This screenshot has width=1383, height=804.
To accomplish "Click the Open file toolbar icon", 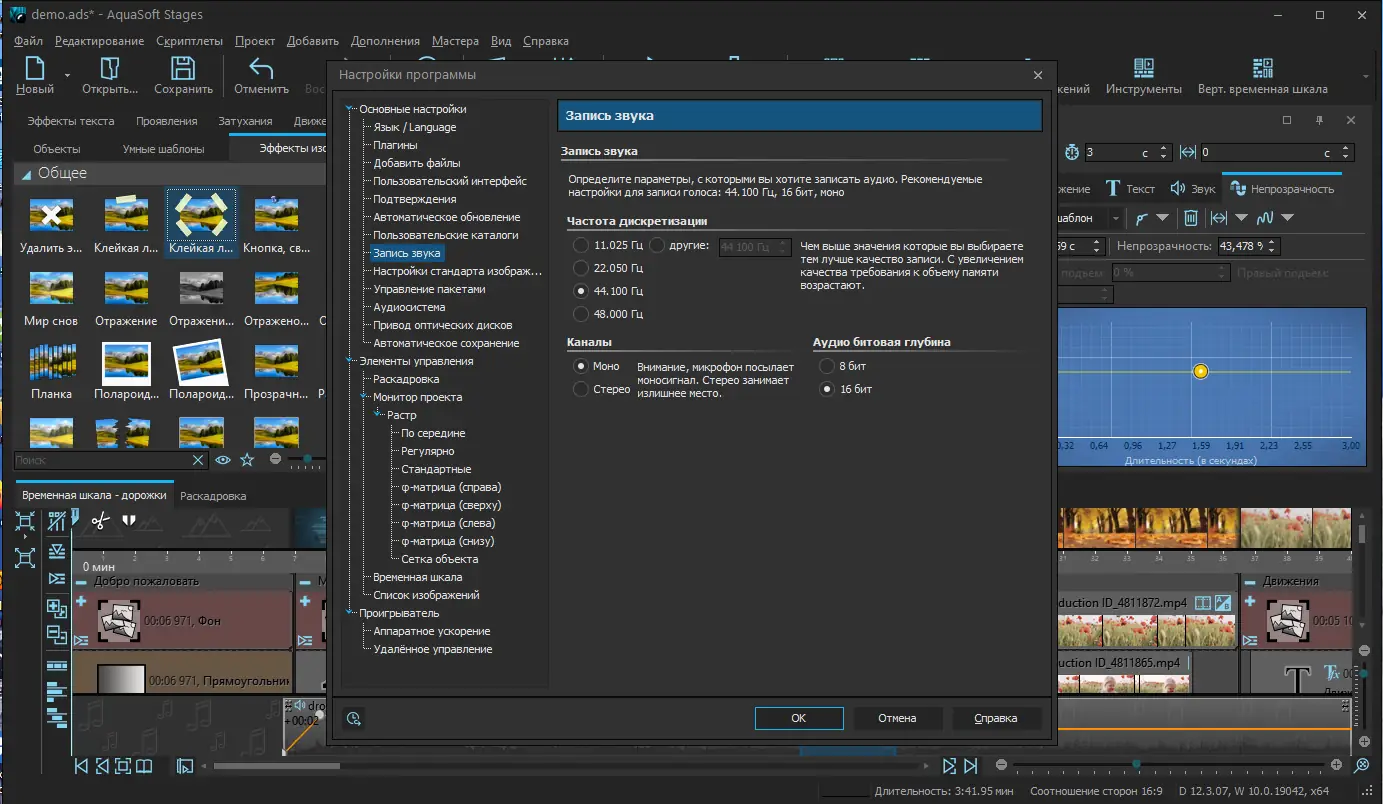I will 110,69.
